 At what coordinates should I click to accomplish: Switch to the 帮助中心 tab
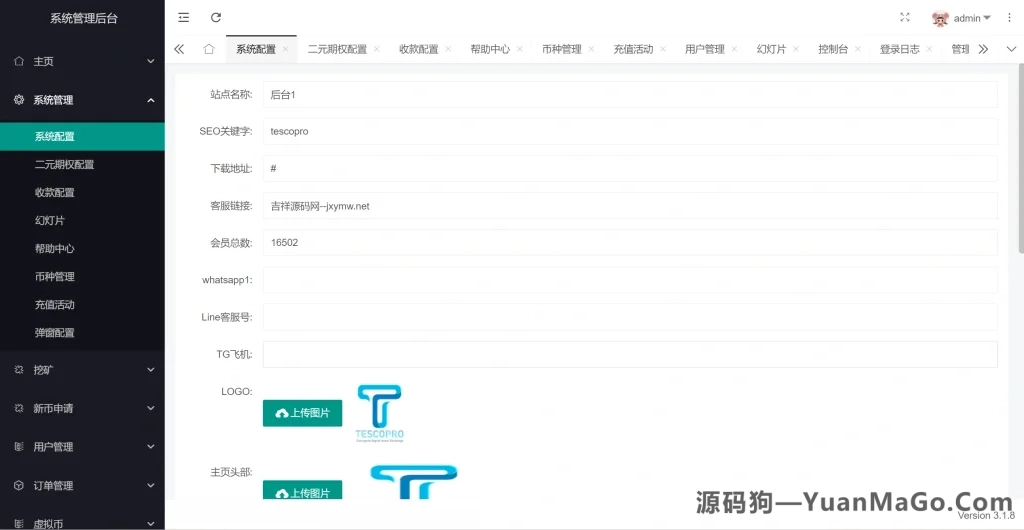[x=490, y=49]
